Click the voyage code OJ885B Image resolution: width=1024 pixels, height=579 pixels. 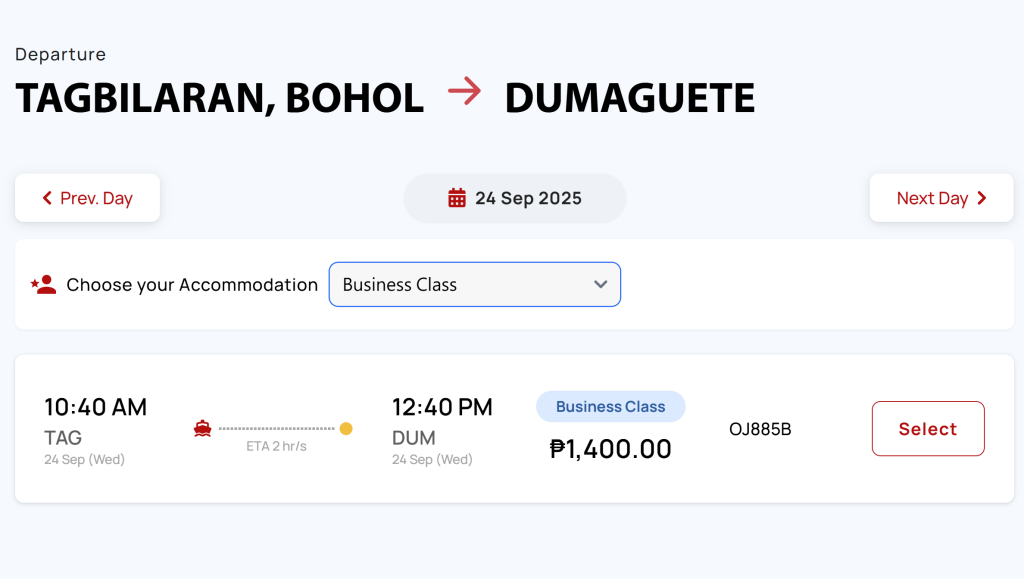tap(760, 429)
